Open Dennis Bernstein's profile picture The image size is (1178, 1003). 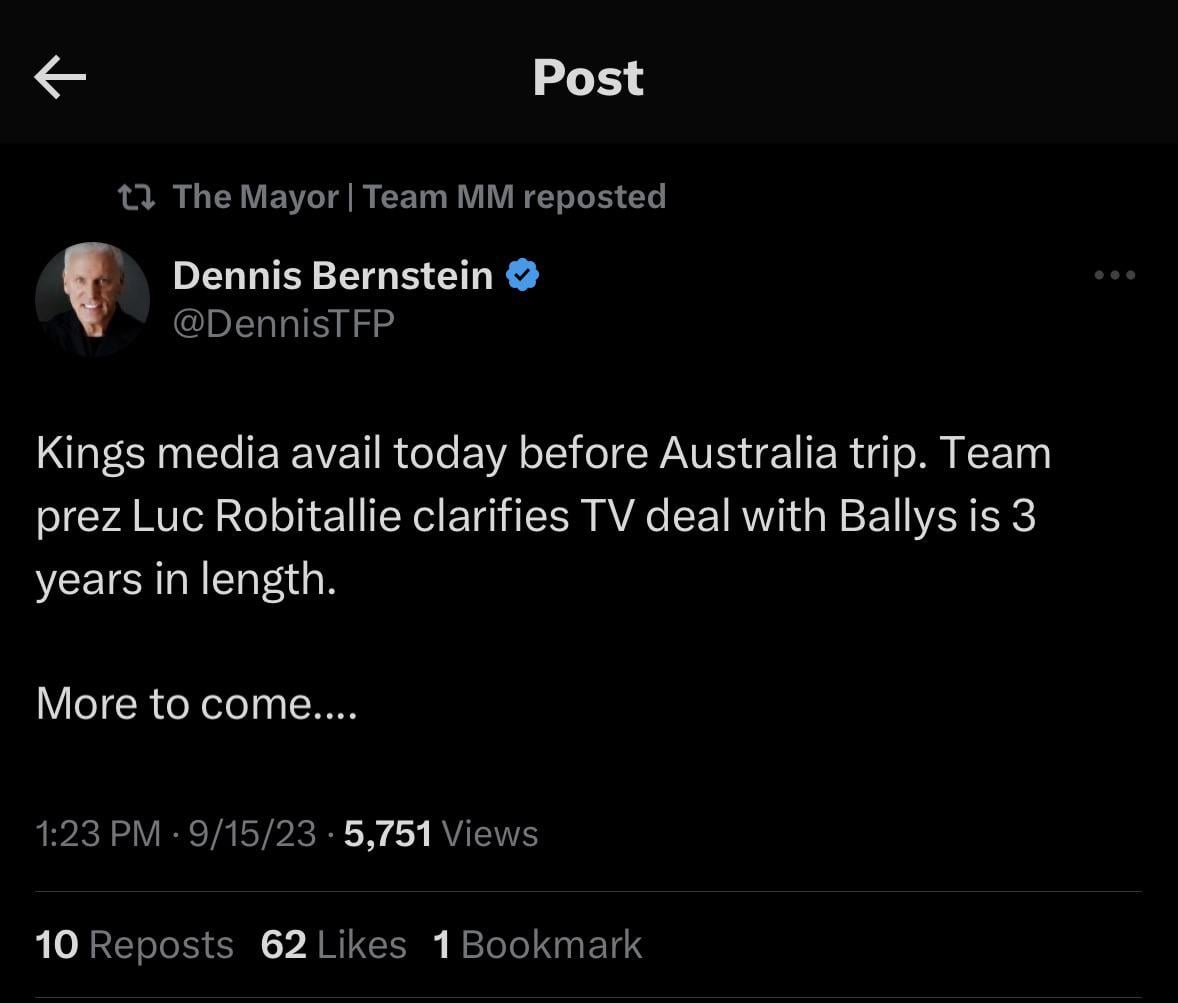coord(92,299)
